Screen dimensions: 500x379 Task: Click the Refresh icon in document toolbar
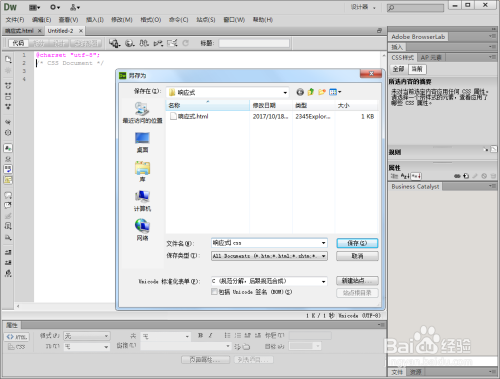[x=186, y=43]
